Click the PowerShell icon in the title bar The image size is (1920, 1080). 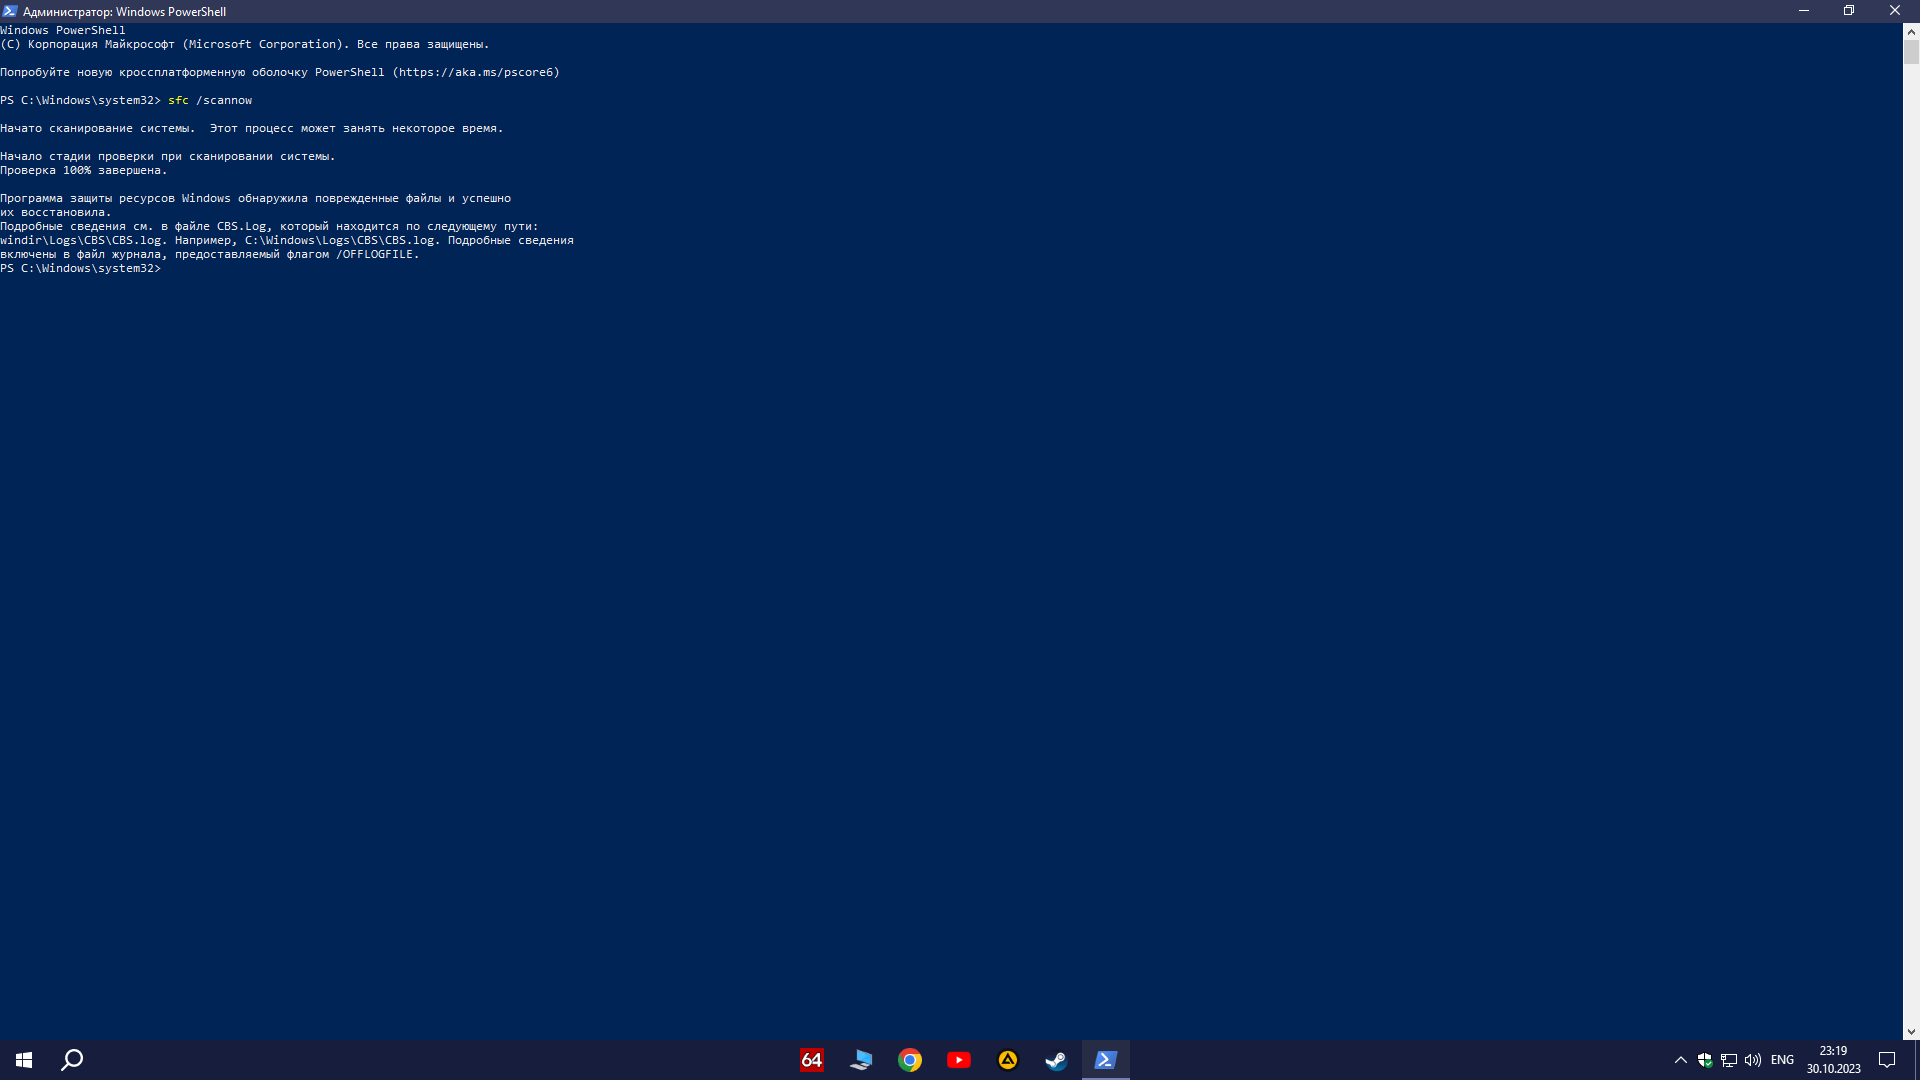pyautogui.click(x=10, y=11)
